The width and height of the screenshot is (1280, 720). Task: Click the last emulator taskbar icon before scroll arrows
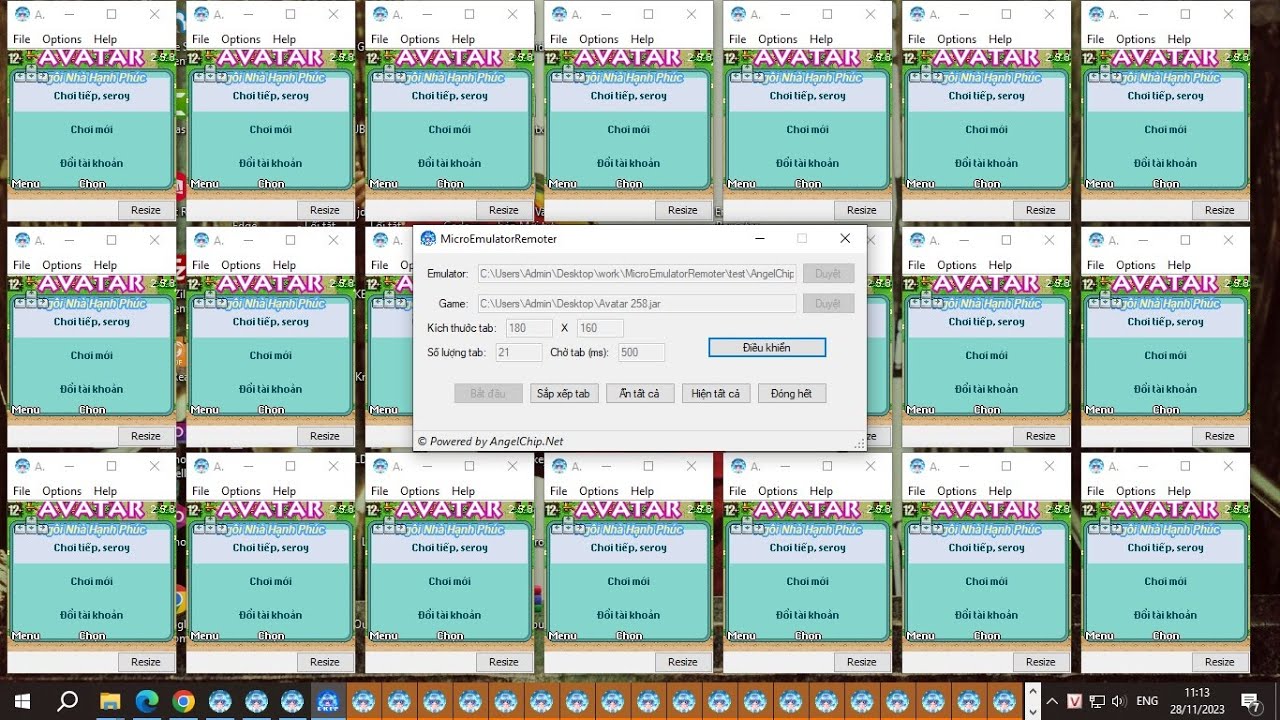click(1004, 701)
